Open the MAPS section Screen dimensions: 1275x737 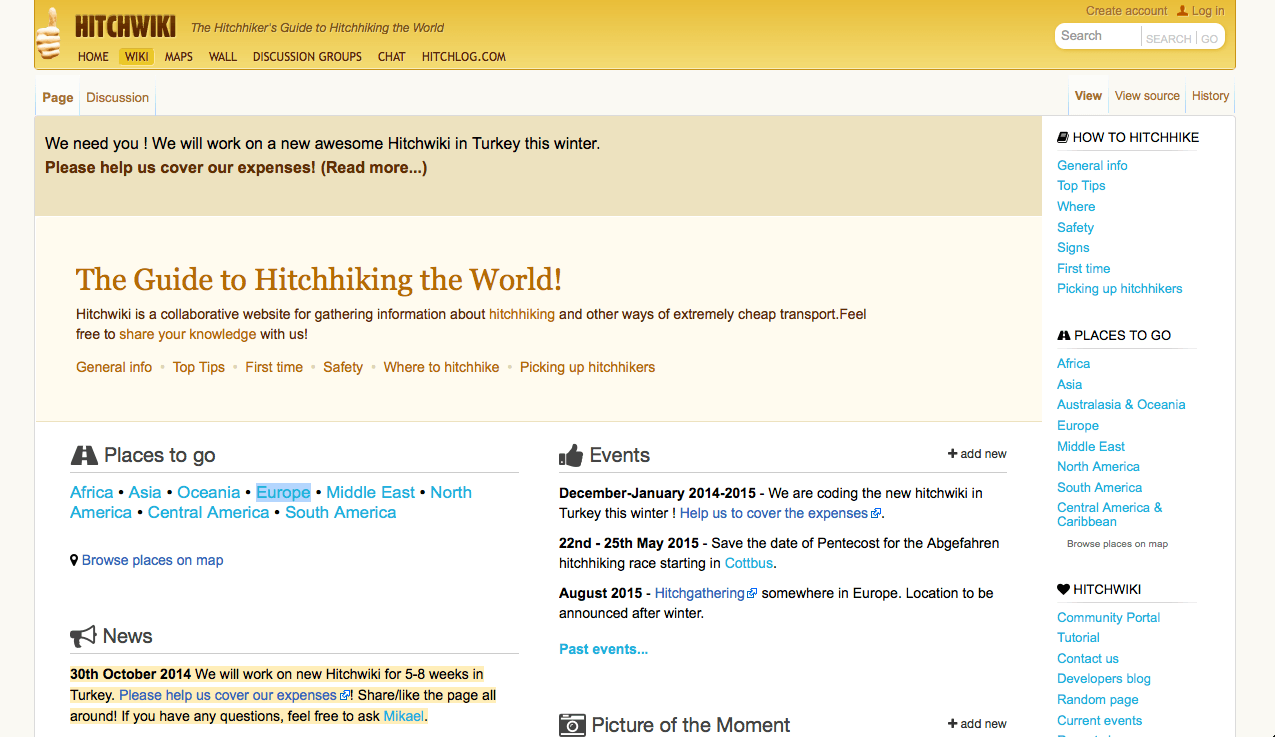tap(178, 57)
